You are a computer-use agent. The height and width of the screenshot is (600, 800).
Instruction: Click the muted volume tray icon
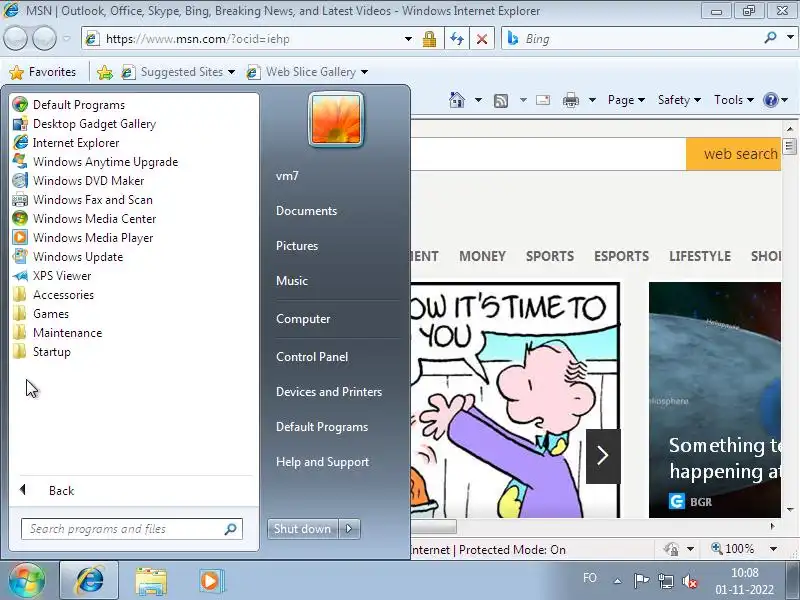[x=690, y=581]
